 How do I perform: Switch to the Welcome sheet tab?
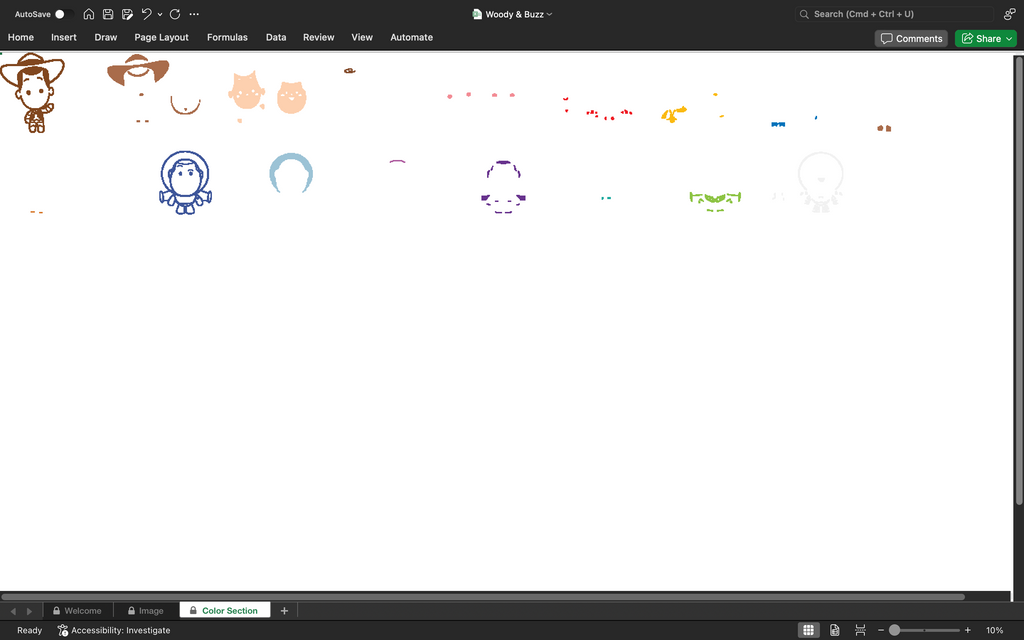point(78,611)
